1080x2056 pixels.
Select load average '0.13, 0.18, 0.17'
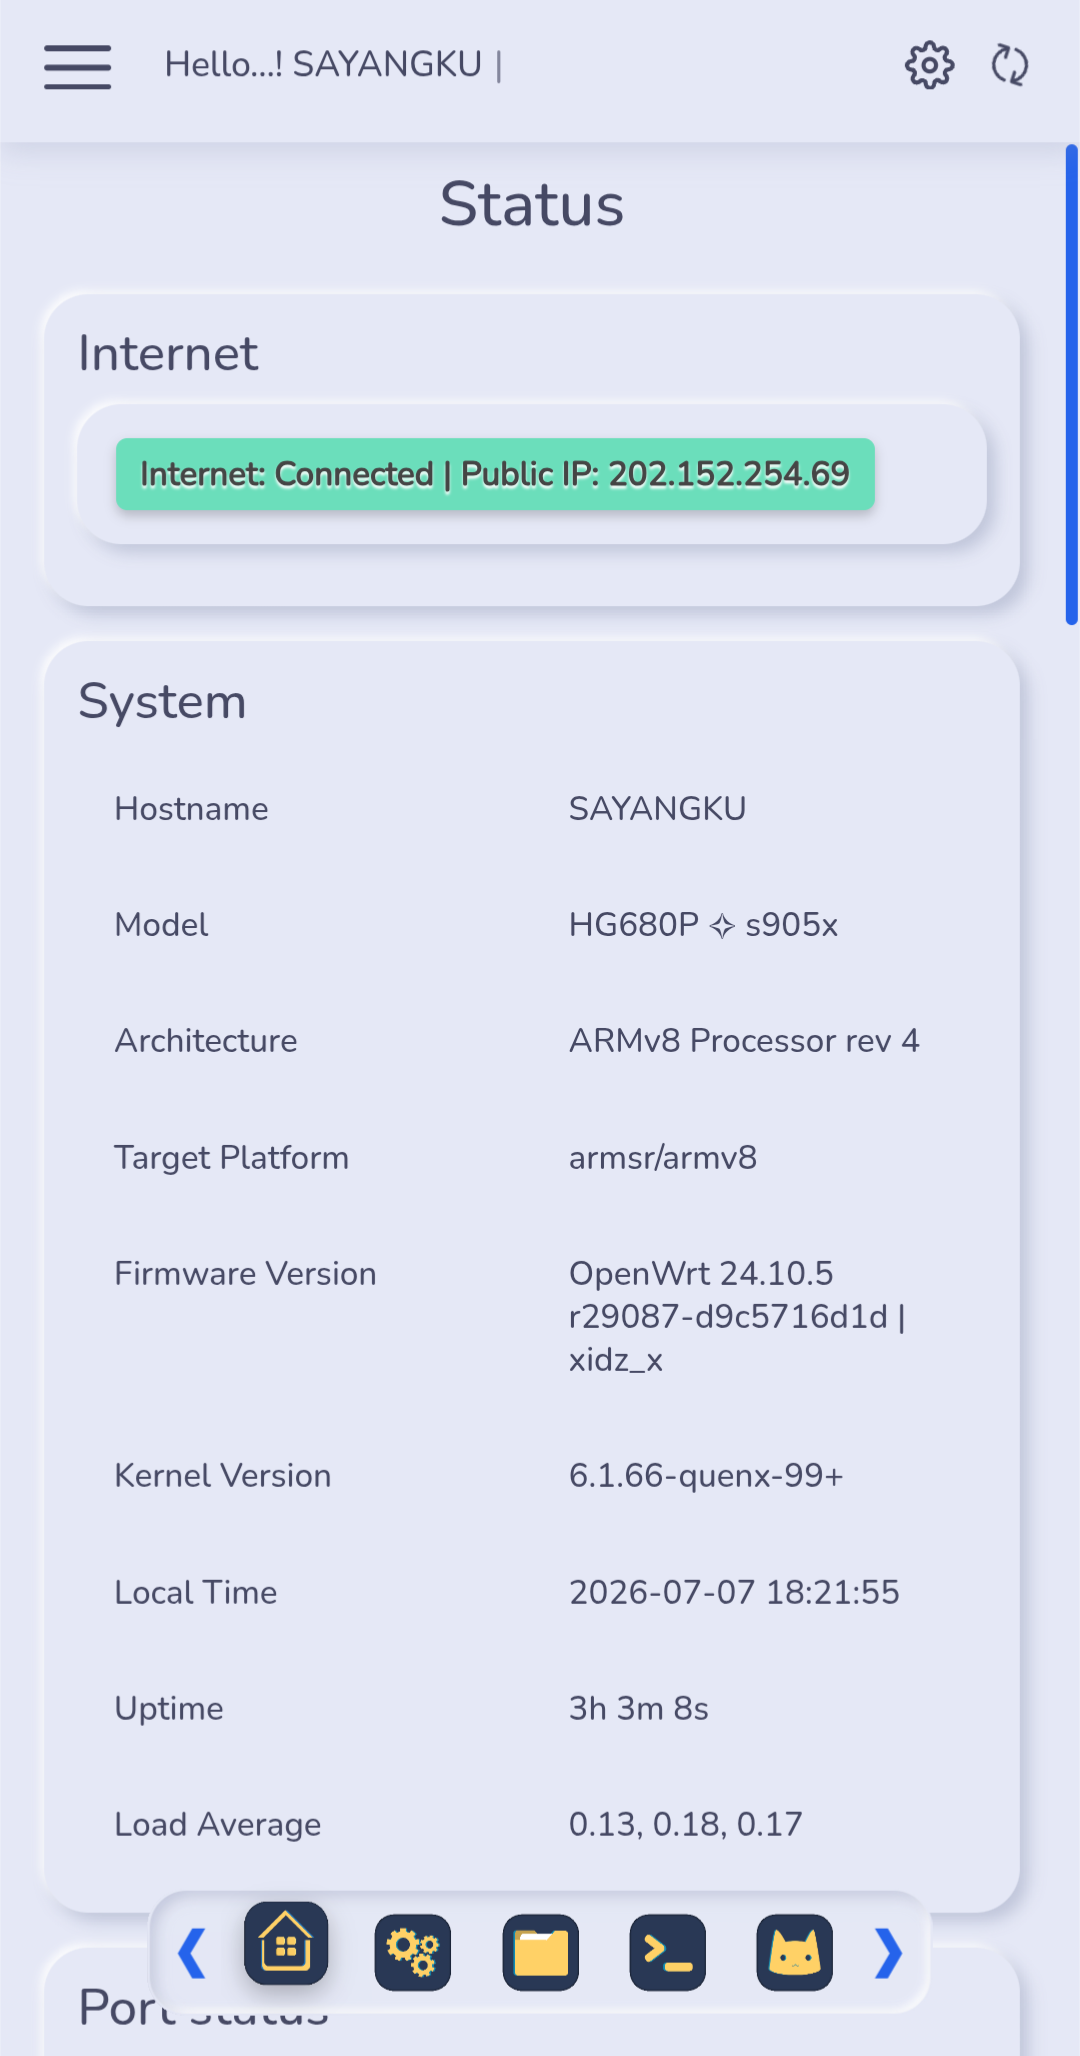tap(686, 1825)
